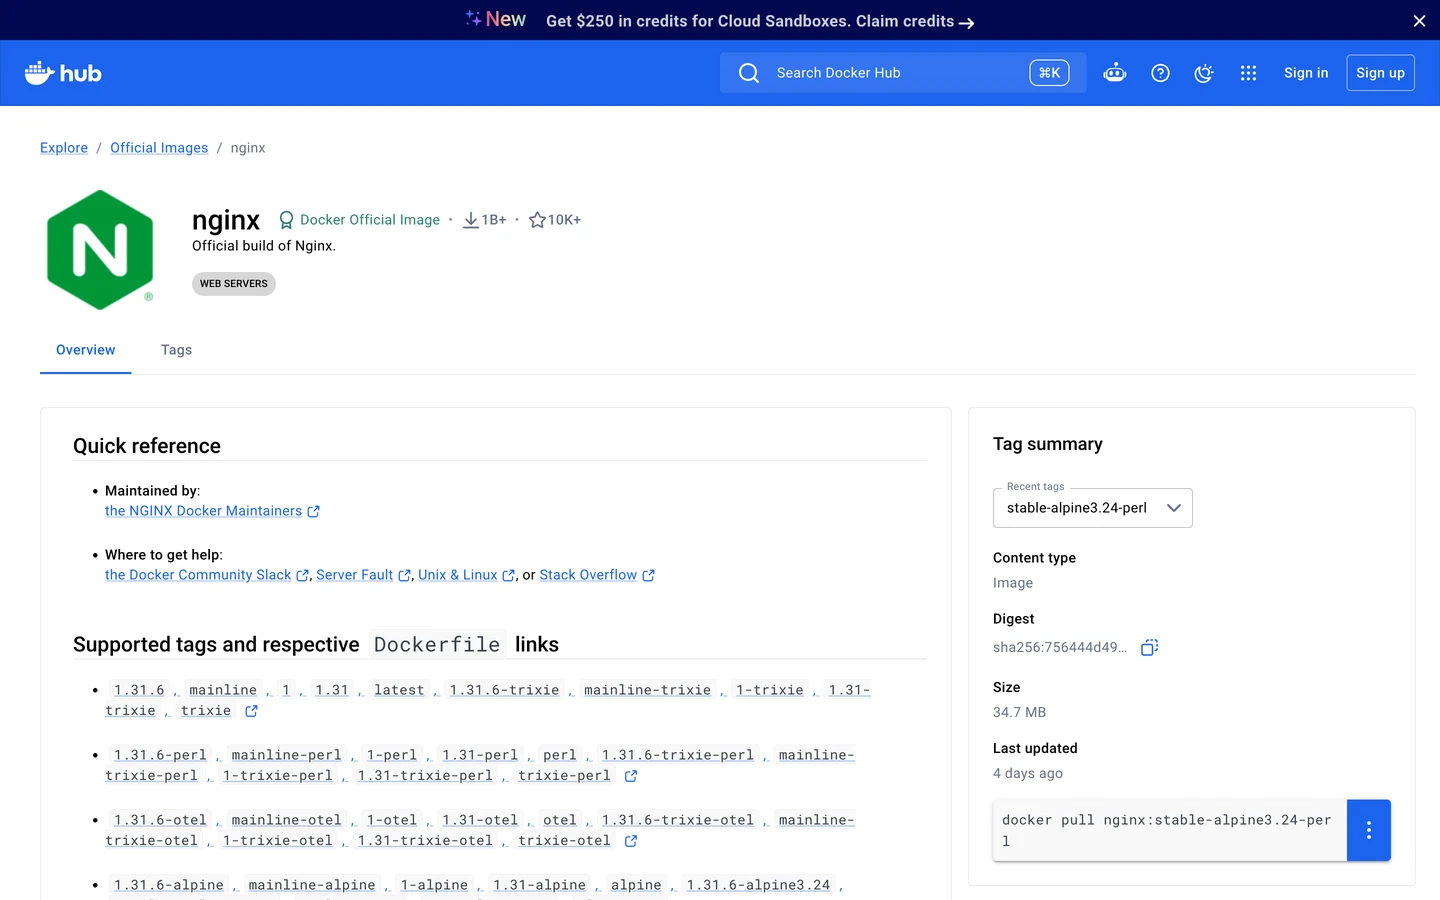
Task: Copy the sha256 digest
Action: pyautogui.click(x=1150, y=647)
